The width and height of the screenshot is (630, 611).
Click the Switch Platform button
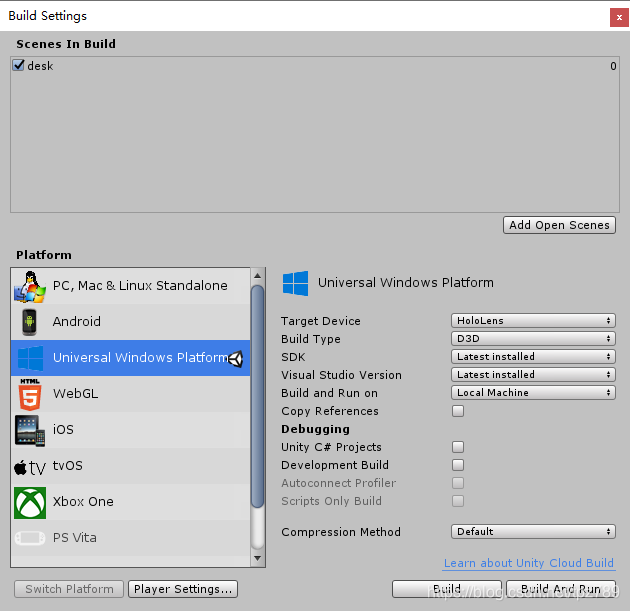tap(69, 589)
